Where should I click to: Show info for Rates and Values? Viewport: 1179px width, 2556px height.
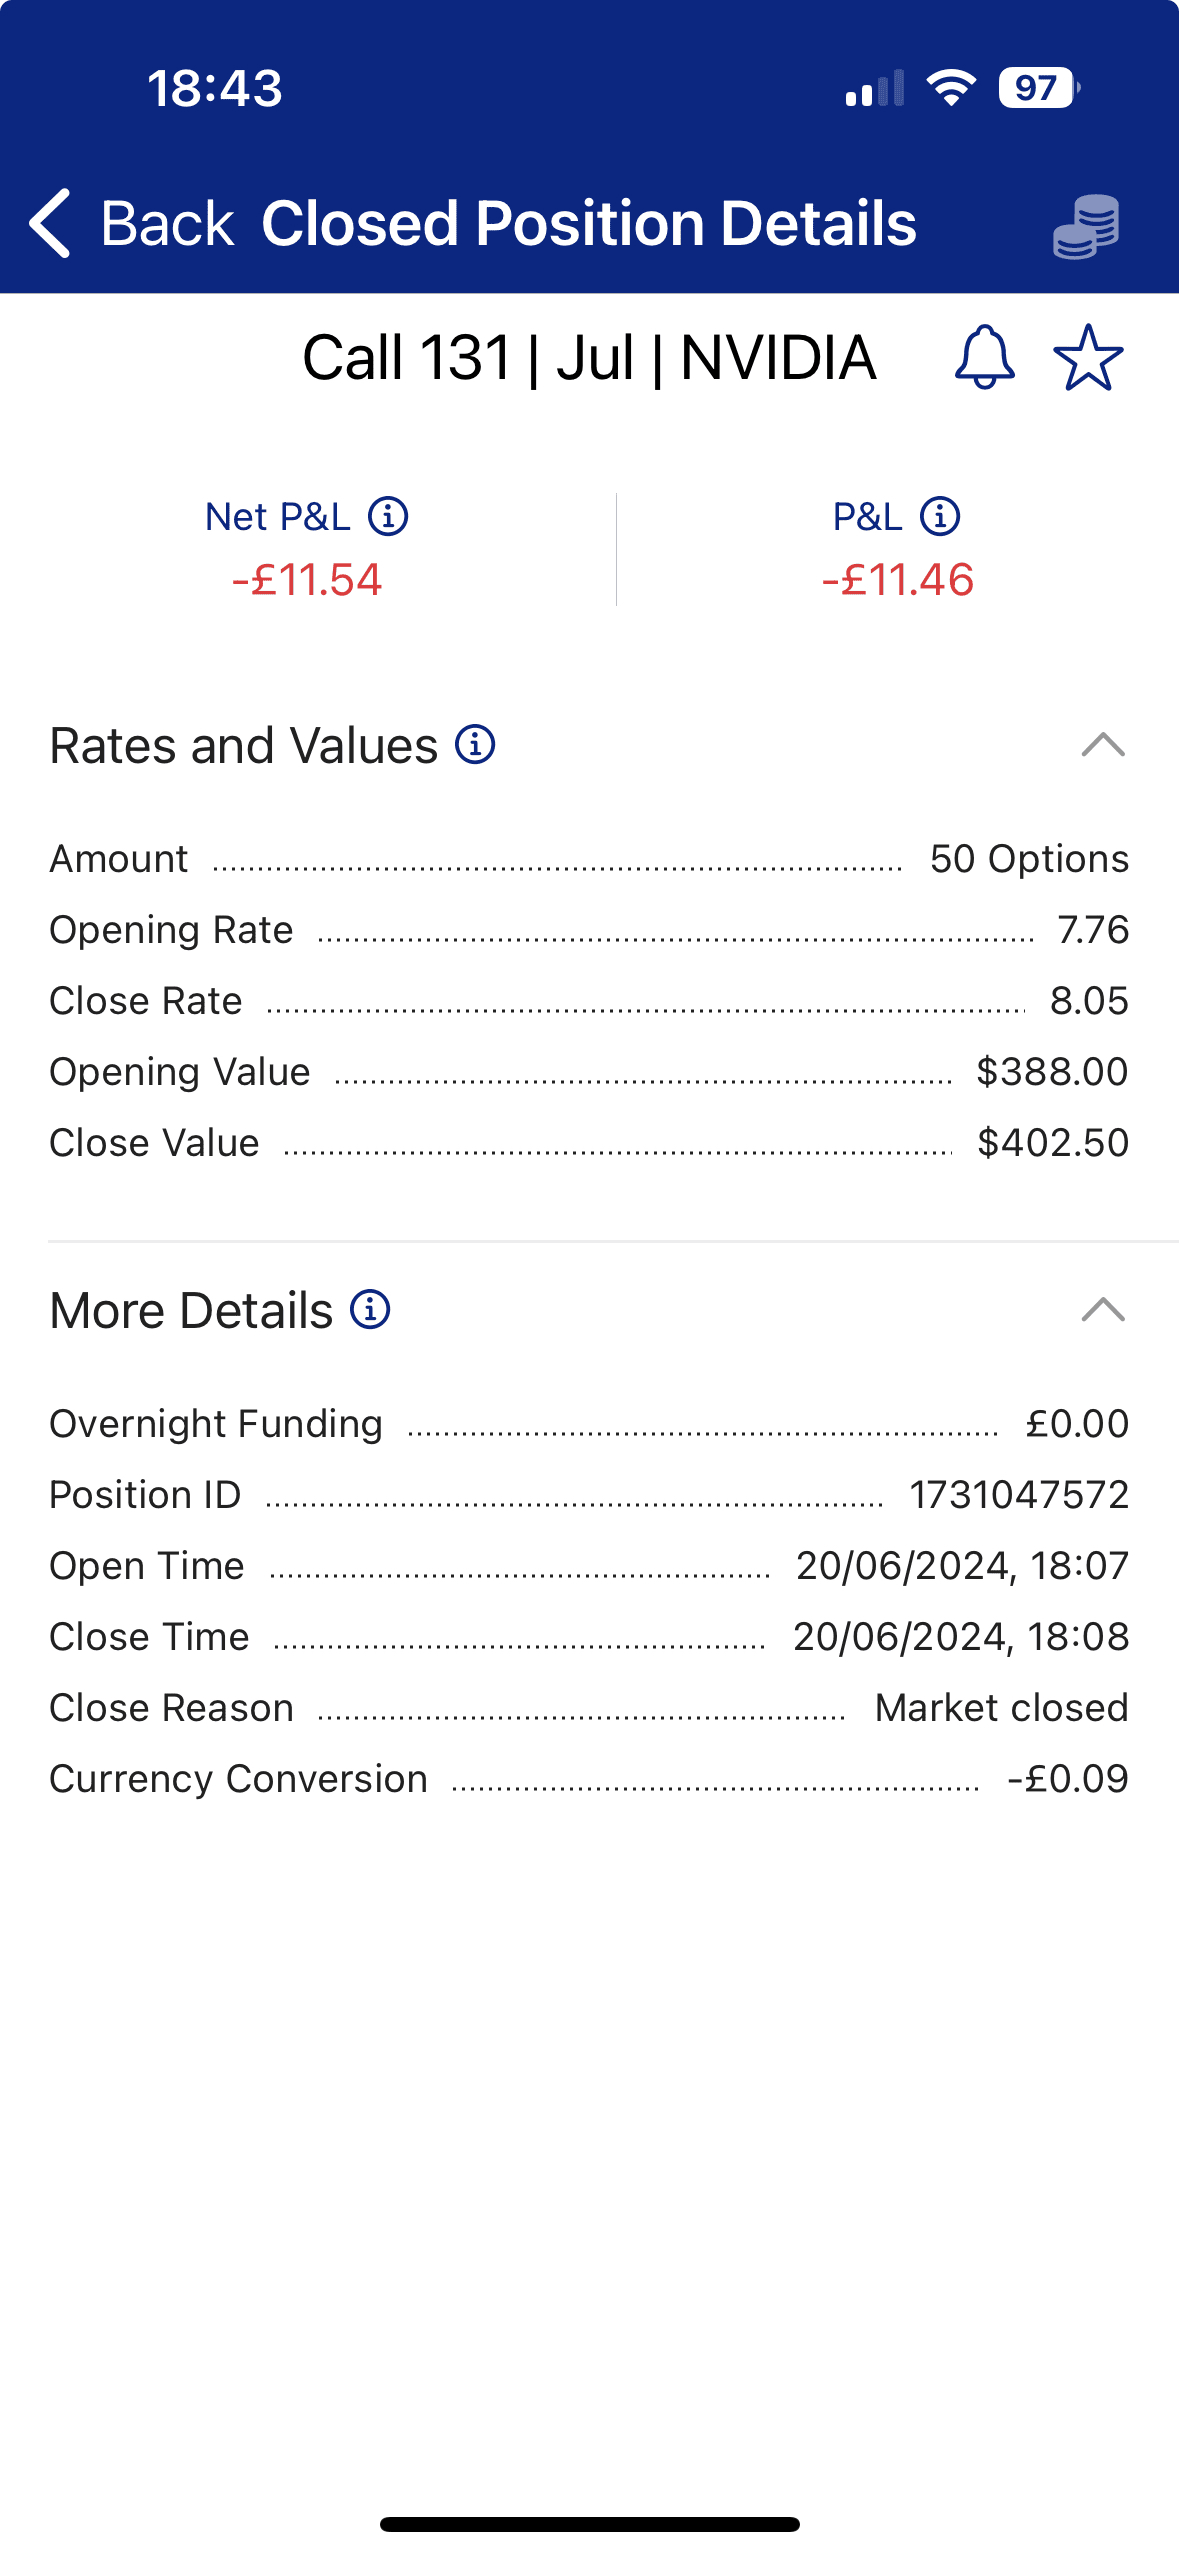tap(475, 745)
